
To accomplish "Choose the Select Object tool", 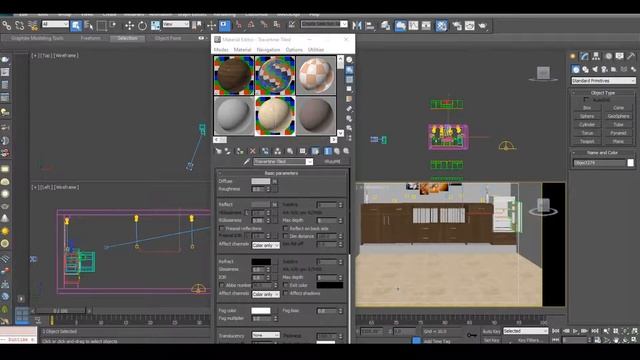I will coord(76,26).
